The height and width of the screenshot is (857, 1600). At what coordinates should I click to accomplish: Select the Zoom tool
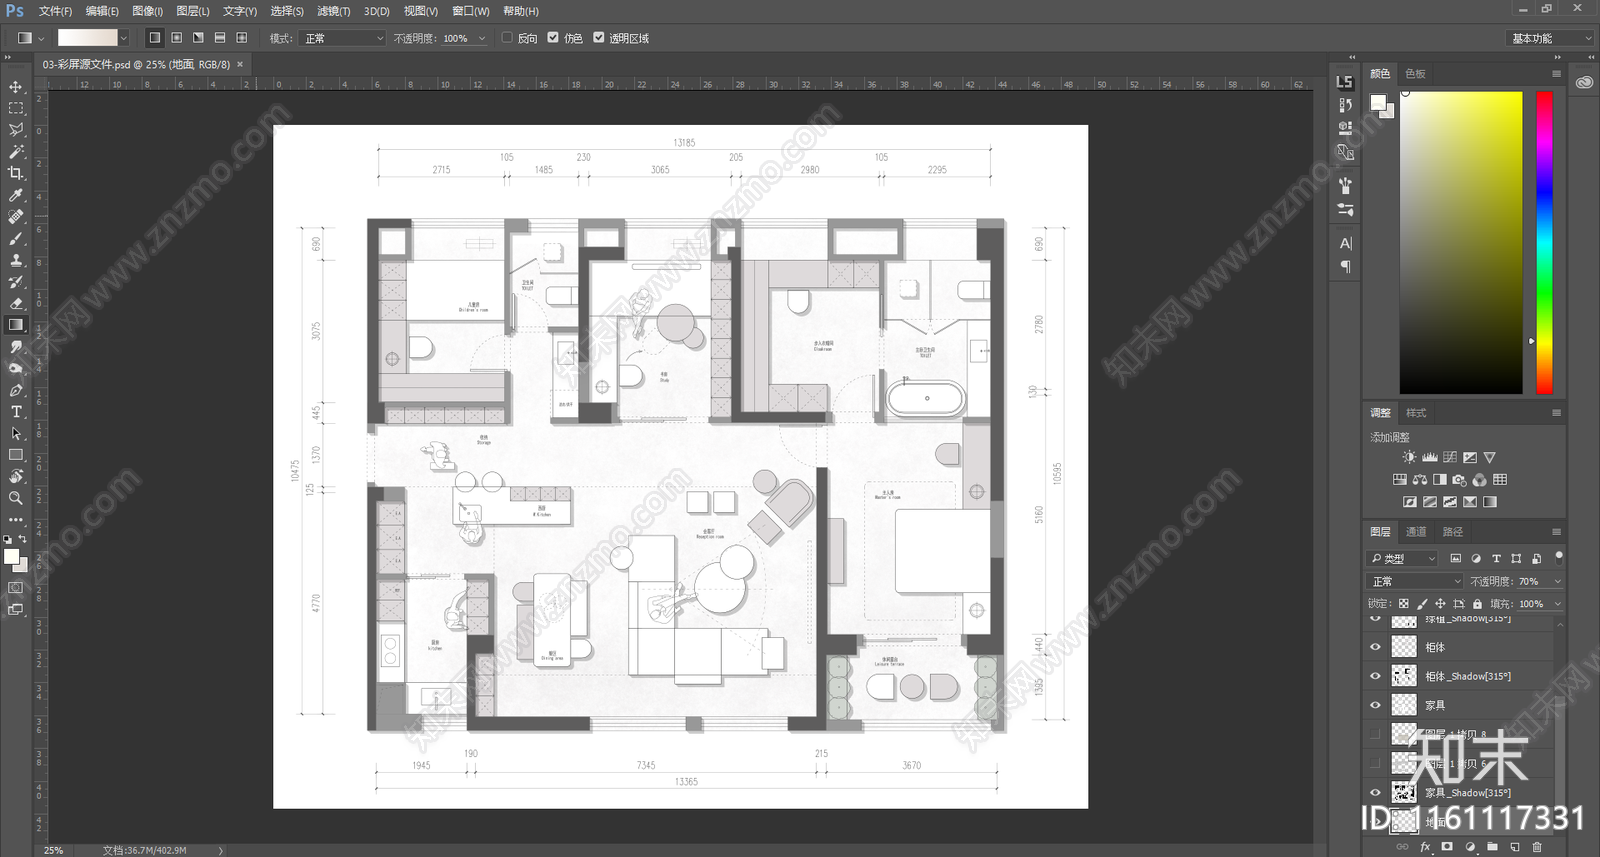(x=16, y=498)
